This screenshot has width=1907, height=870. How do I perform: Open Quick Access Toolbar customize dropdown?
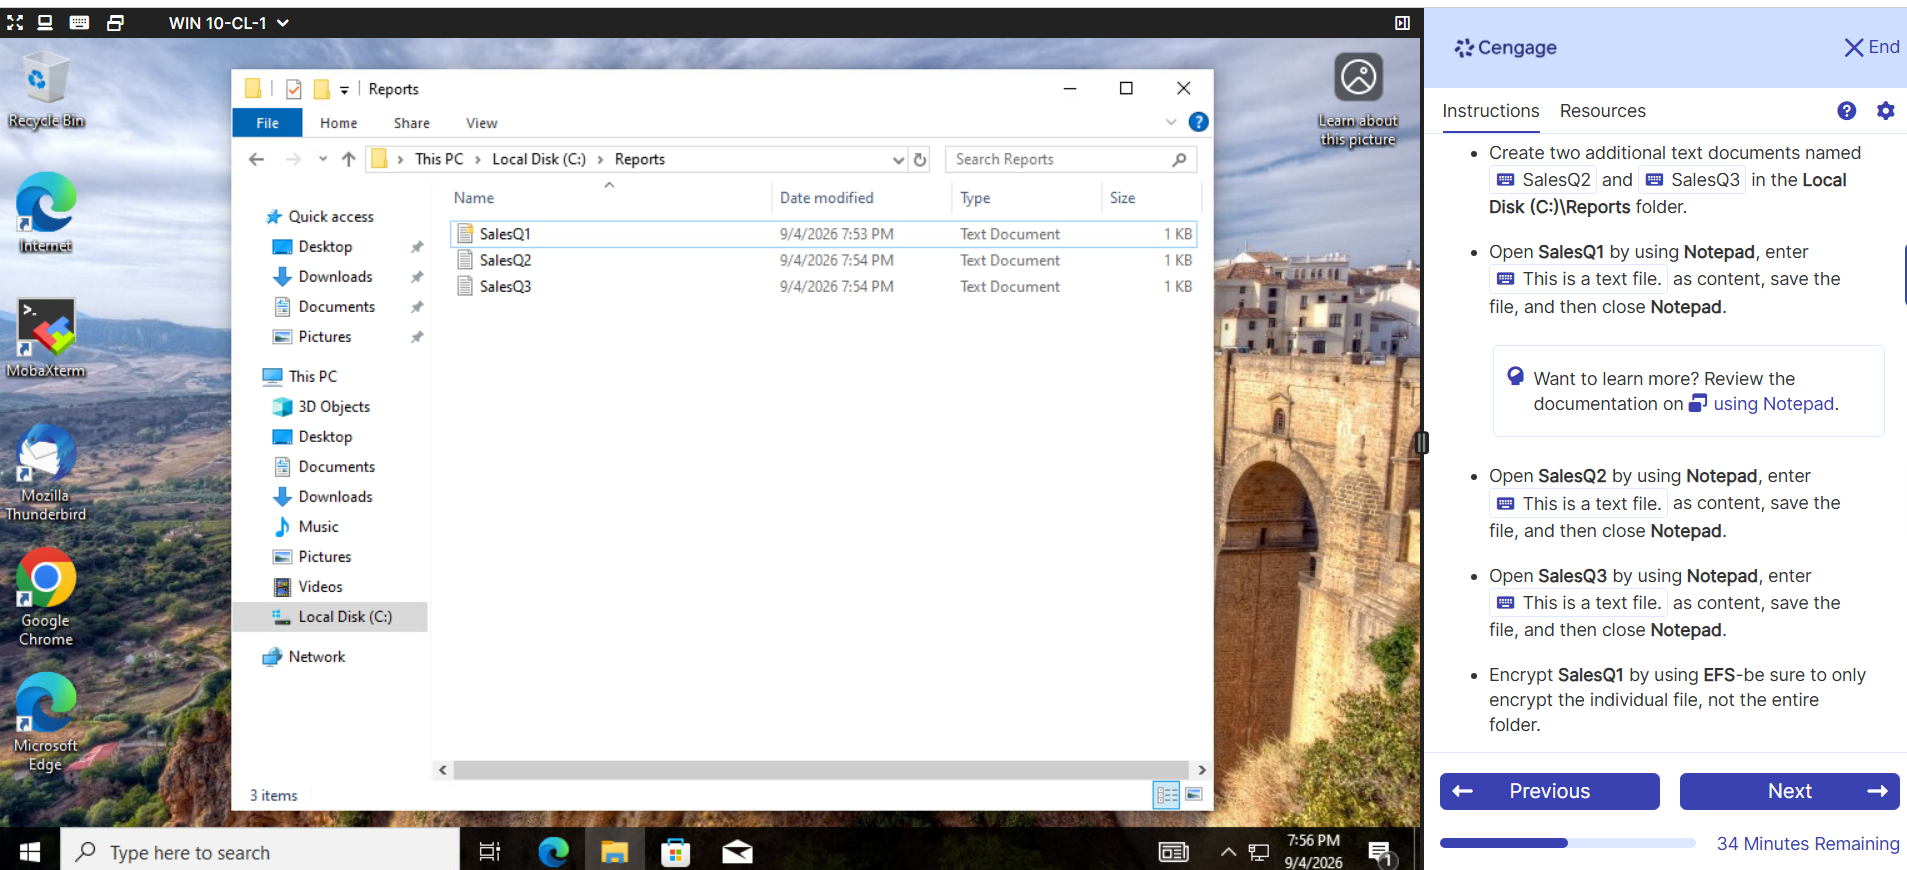pos(344,90)
